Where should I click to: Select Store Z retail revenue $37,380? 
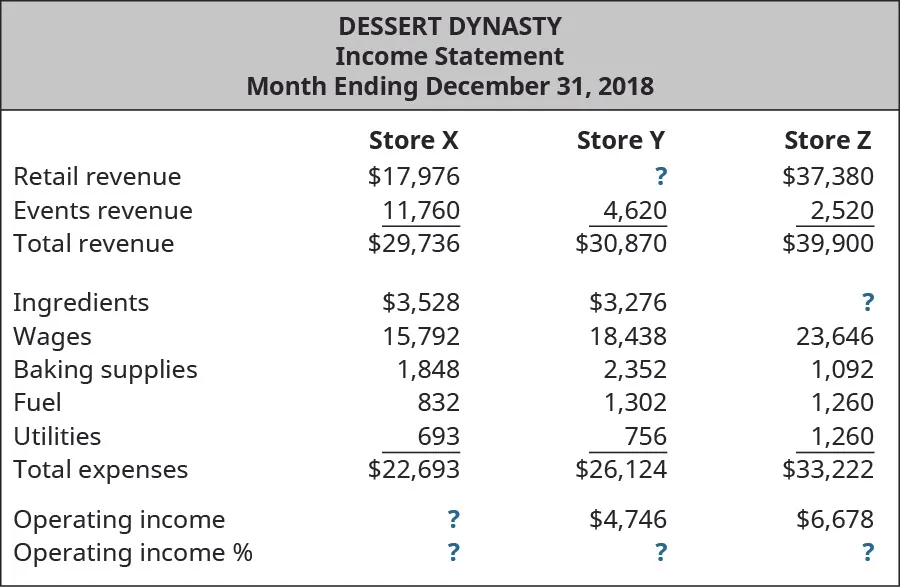pos(829,177)
